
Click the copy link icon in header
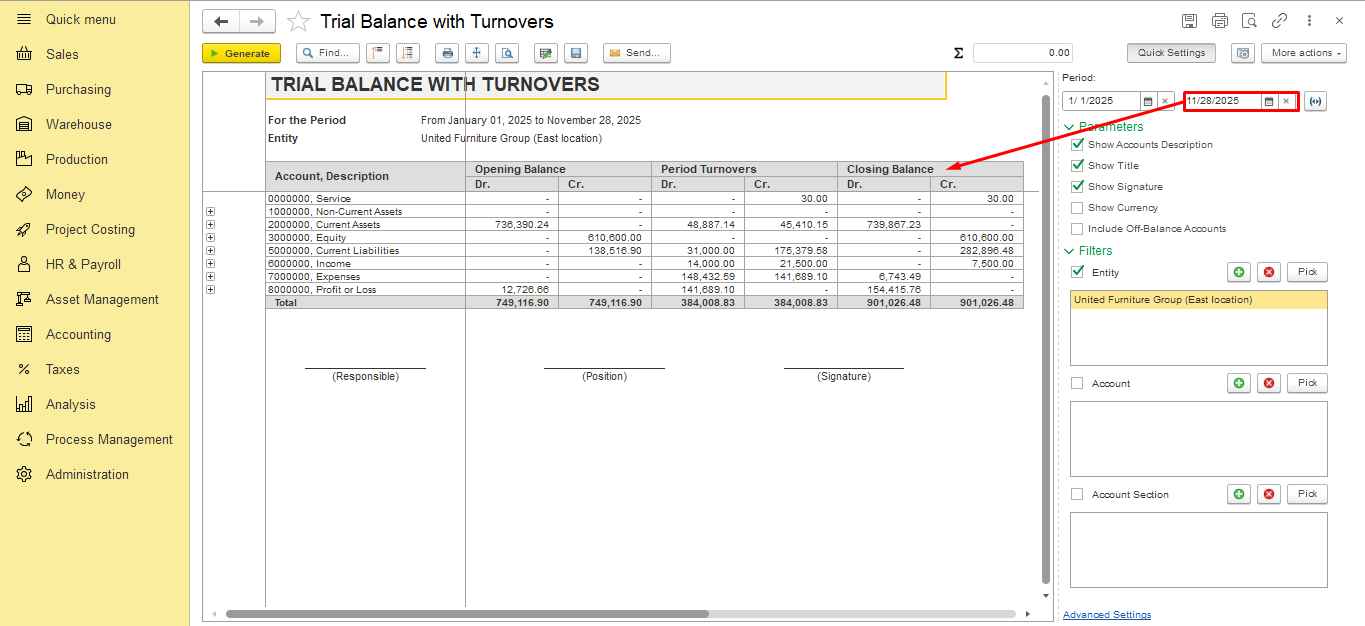[x=1279, y=21]
